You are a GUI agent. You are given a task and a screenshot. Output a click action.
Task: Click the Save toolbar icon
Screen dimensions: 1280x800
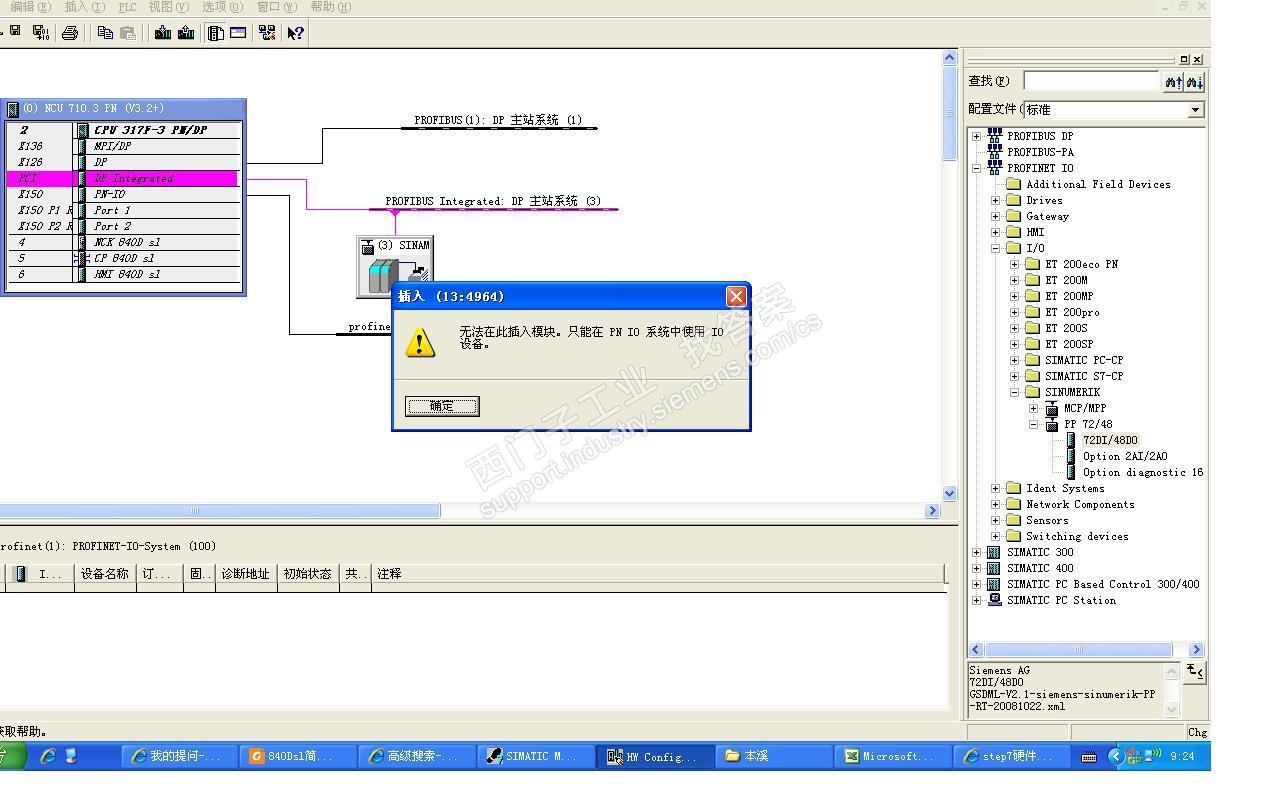(15, 32)
